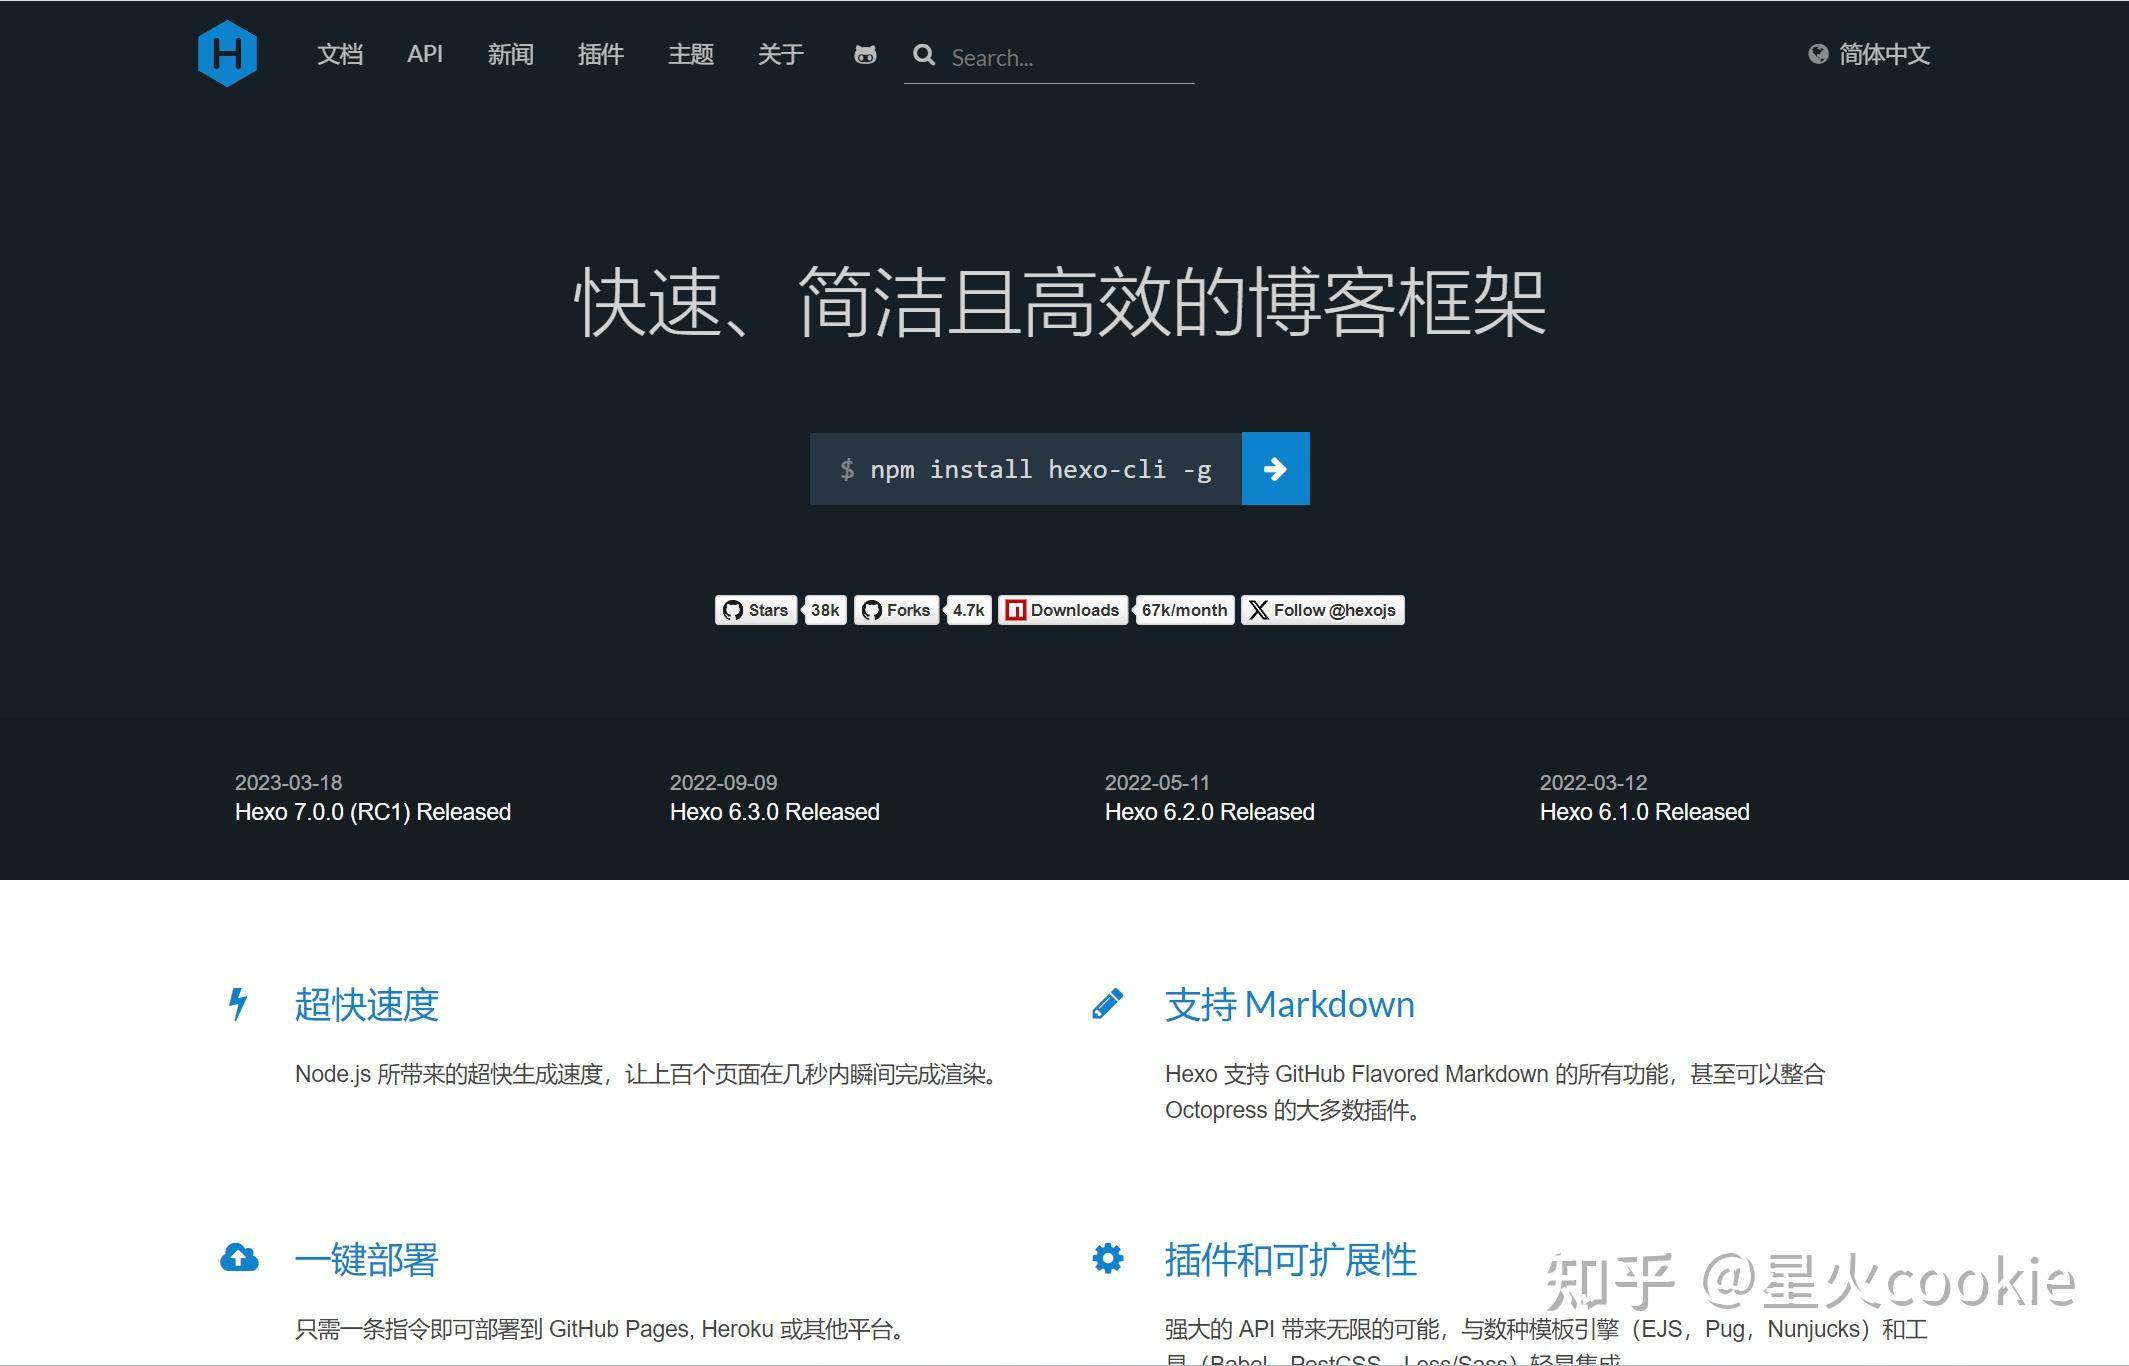Open the 文档 navigation item
Image resolution: width=2129 pixels, height=1366 pixels.
pyautogui.click(x=340, y=54)
